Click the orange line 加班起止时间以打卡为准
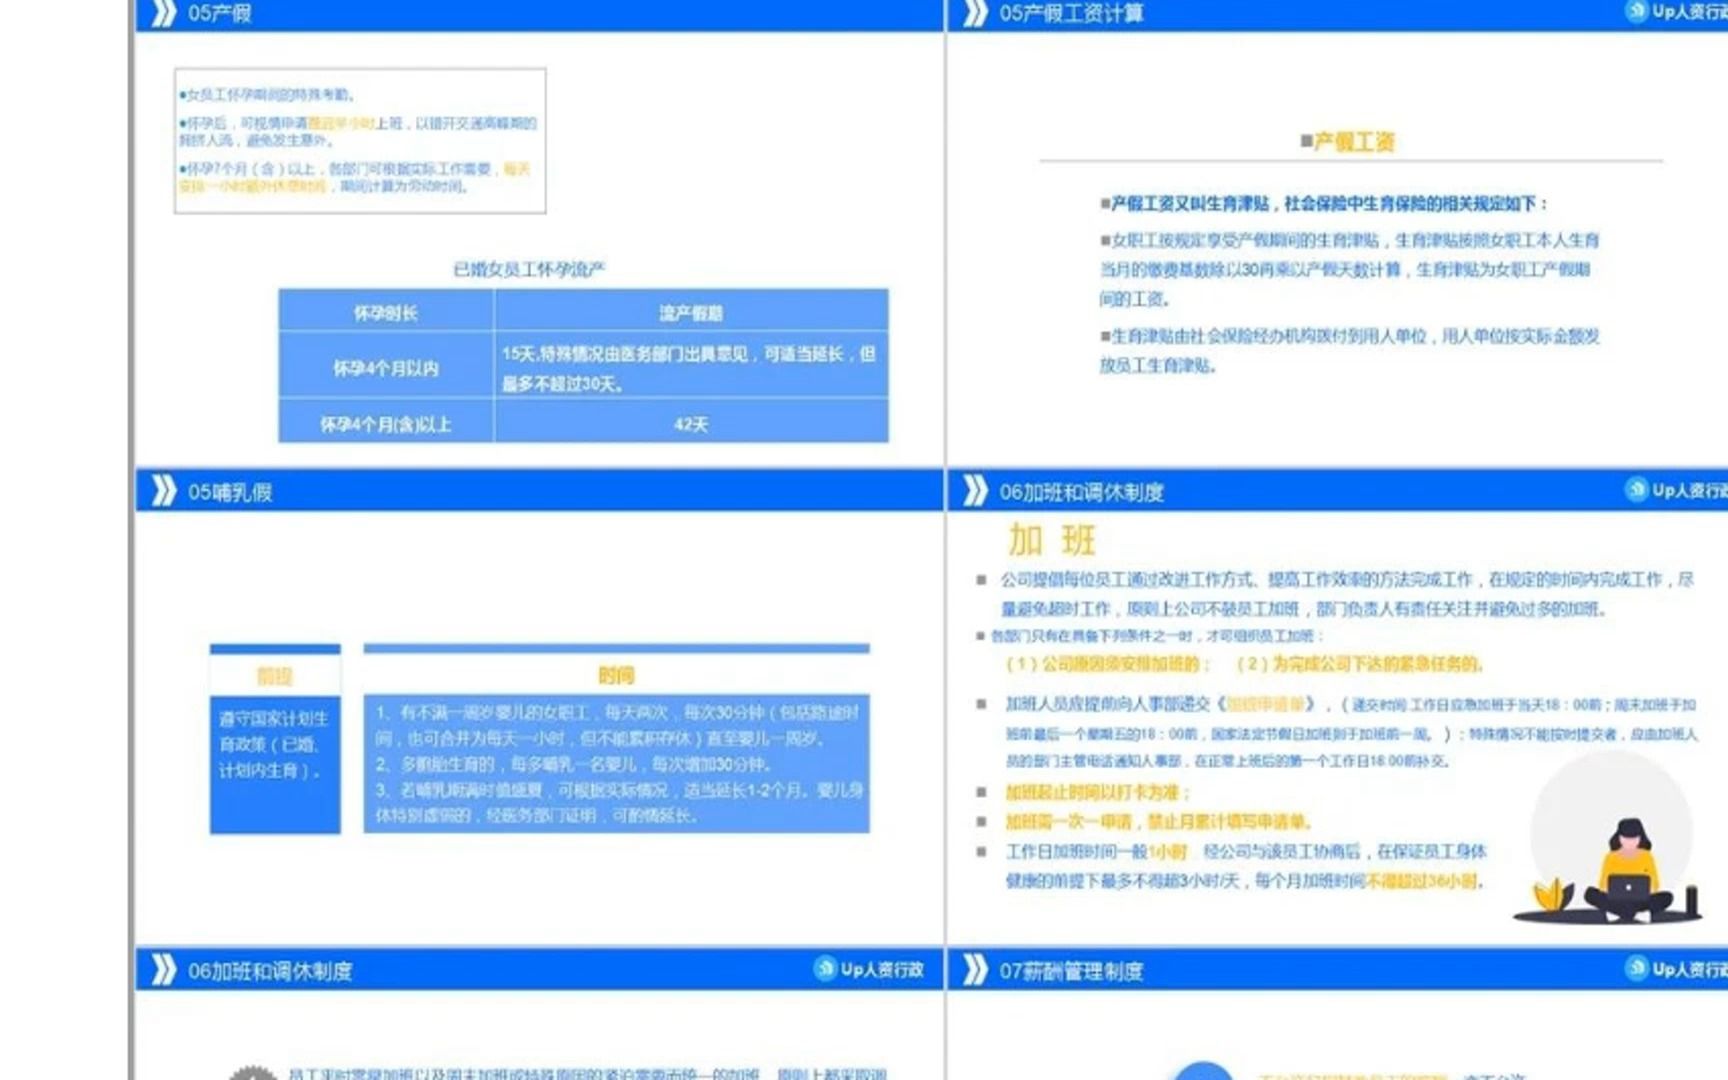 click(1097, 792)
